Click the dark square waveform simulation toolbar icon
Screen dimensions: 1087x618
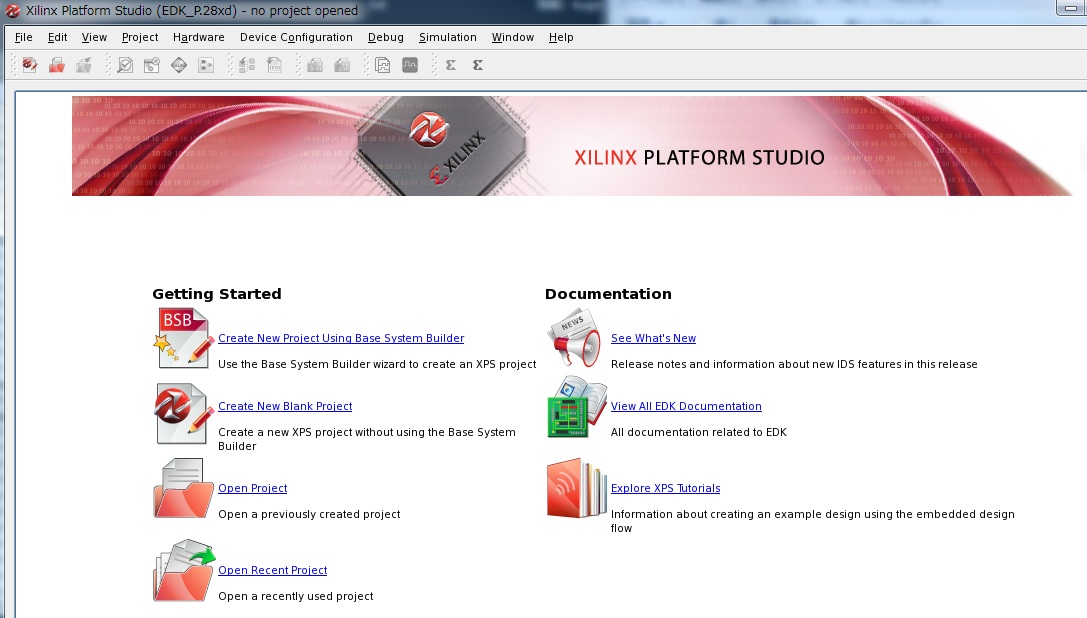[410, 65]
